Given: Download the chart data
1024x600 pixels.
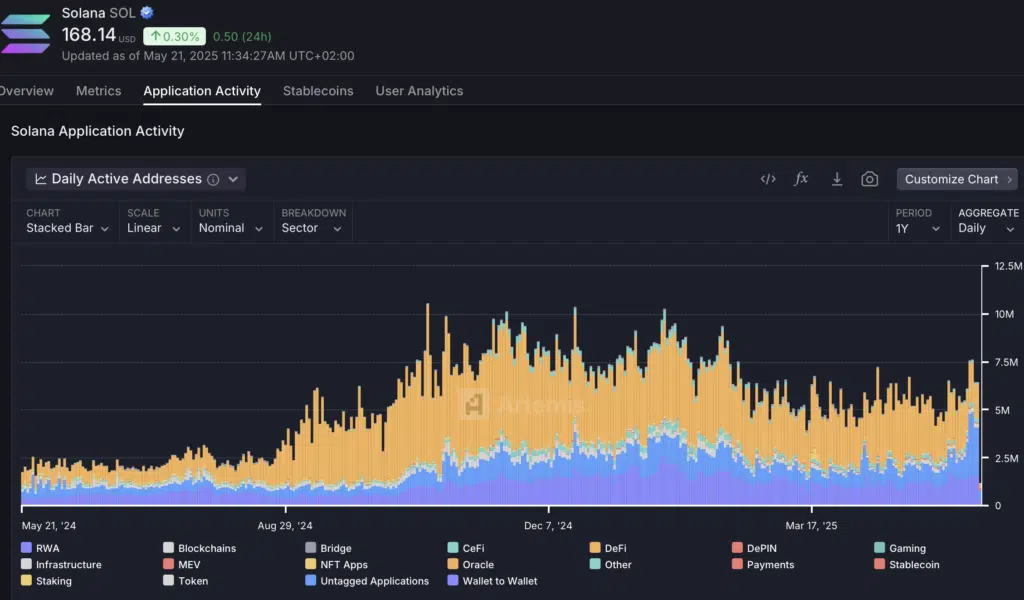Looking at the screenshot, I should 837,179.
